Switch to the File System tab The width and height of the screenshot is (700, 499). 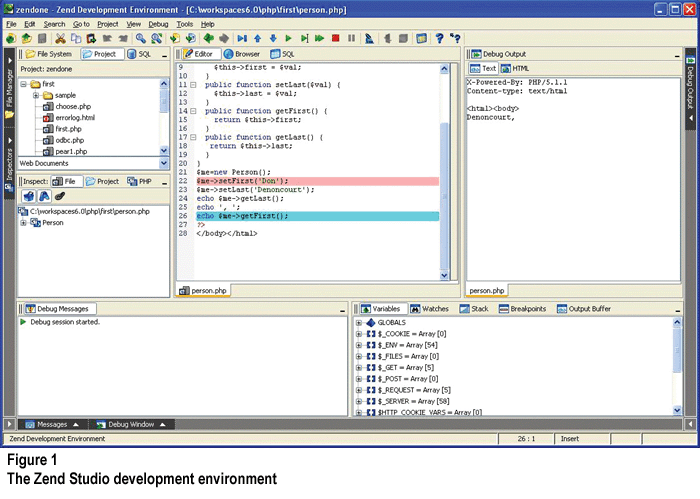point(49,54)
